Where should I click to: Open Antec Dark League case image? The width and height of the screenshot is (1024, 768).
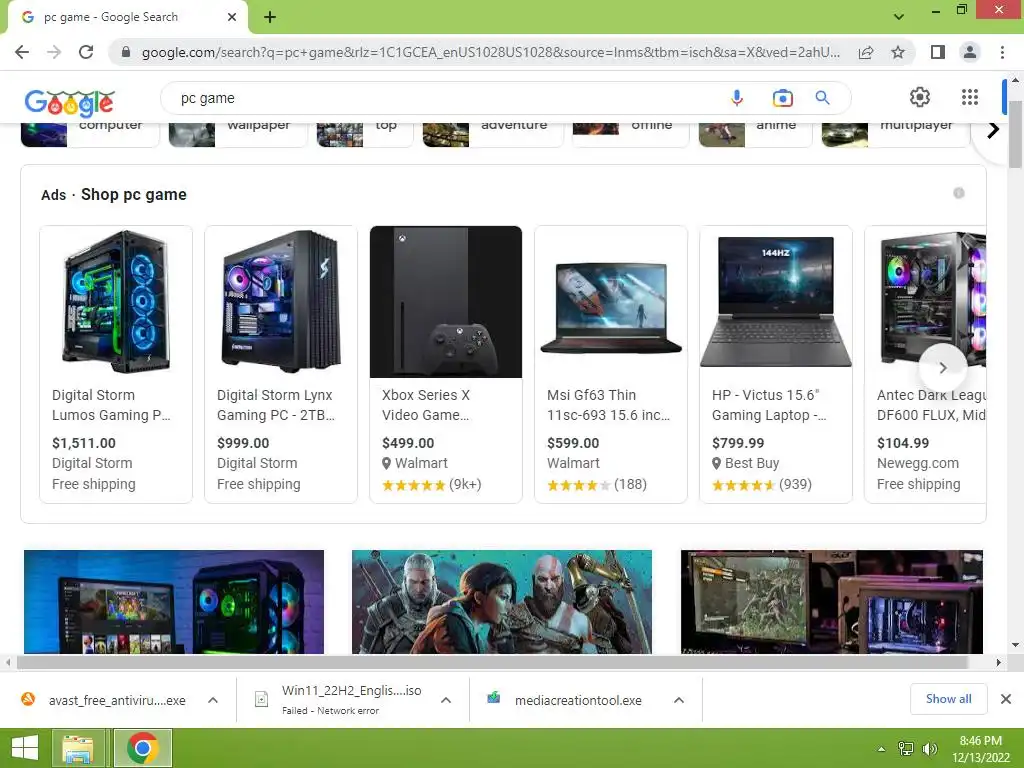pos(925,302)
